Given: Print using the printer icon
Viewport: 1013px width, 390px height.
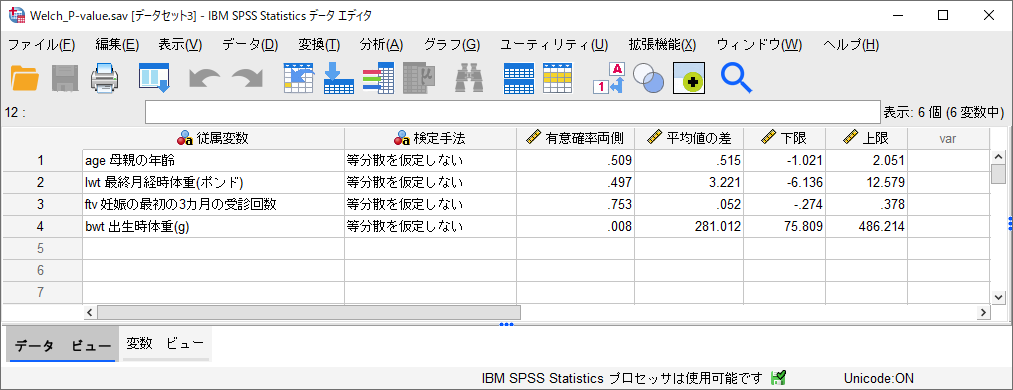Looking at the screenshot, I should pos(104,78).
